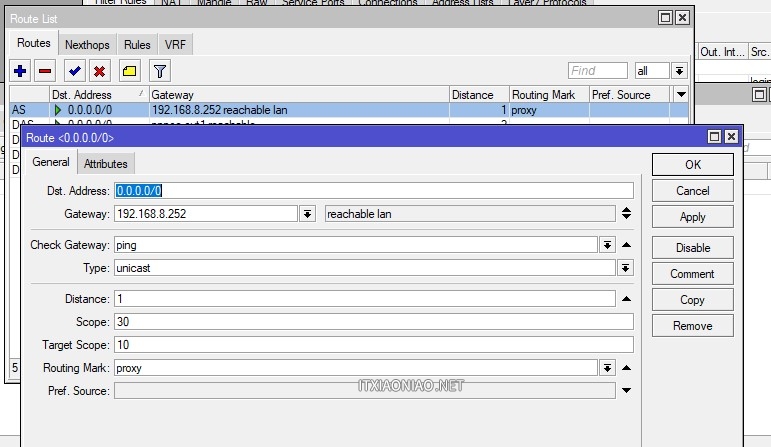Select the AS 0.0.0.0/0 route row

point(349,110)
